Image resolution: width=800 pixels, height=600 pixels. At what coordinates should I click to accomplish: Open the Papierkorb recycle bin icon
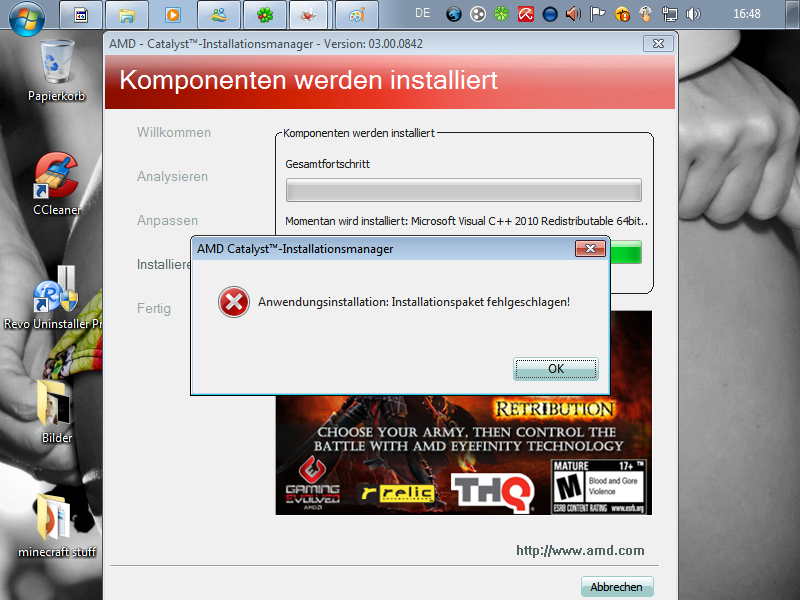point(57,71)
